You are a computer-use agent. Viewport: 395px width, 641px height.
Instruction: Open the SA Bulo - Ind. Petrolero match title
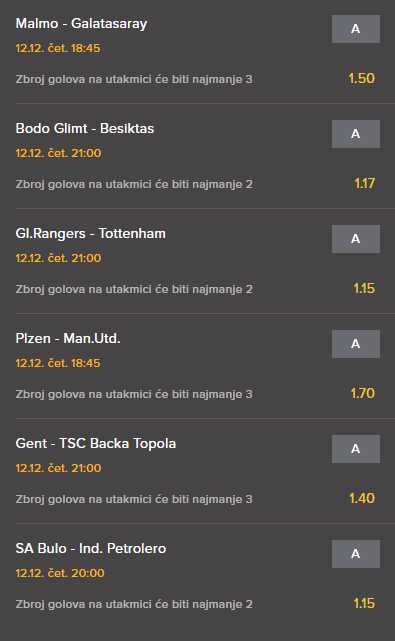coord(91,549)
